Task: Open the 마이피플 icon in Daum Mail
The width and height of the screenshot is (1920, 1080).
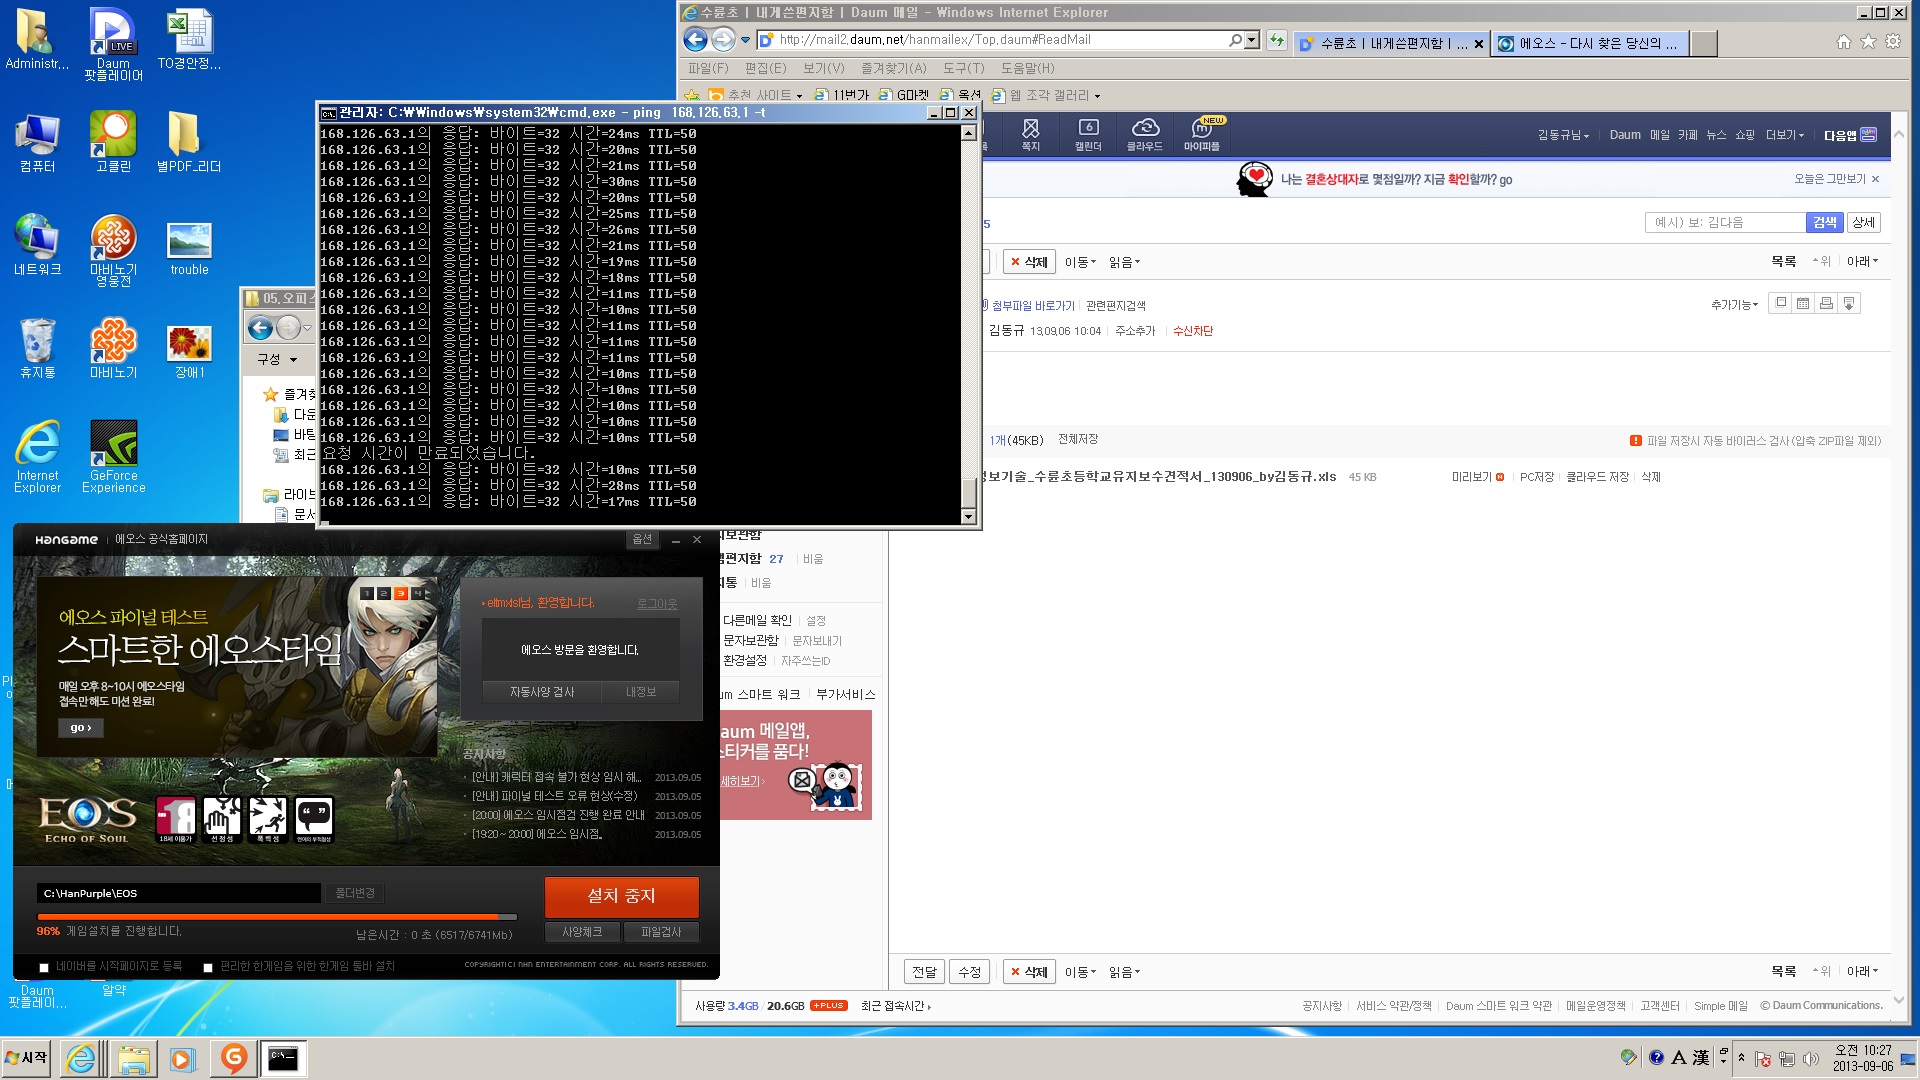Action: pyautogui.click(x=1202, y=134)
